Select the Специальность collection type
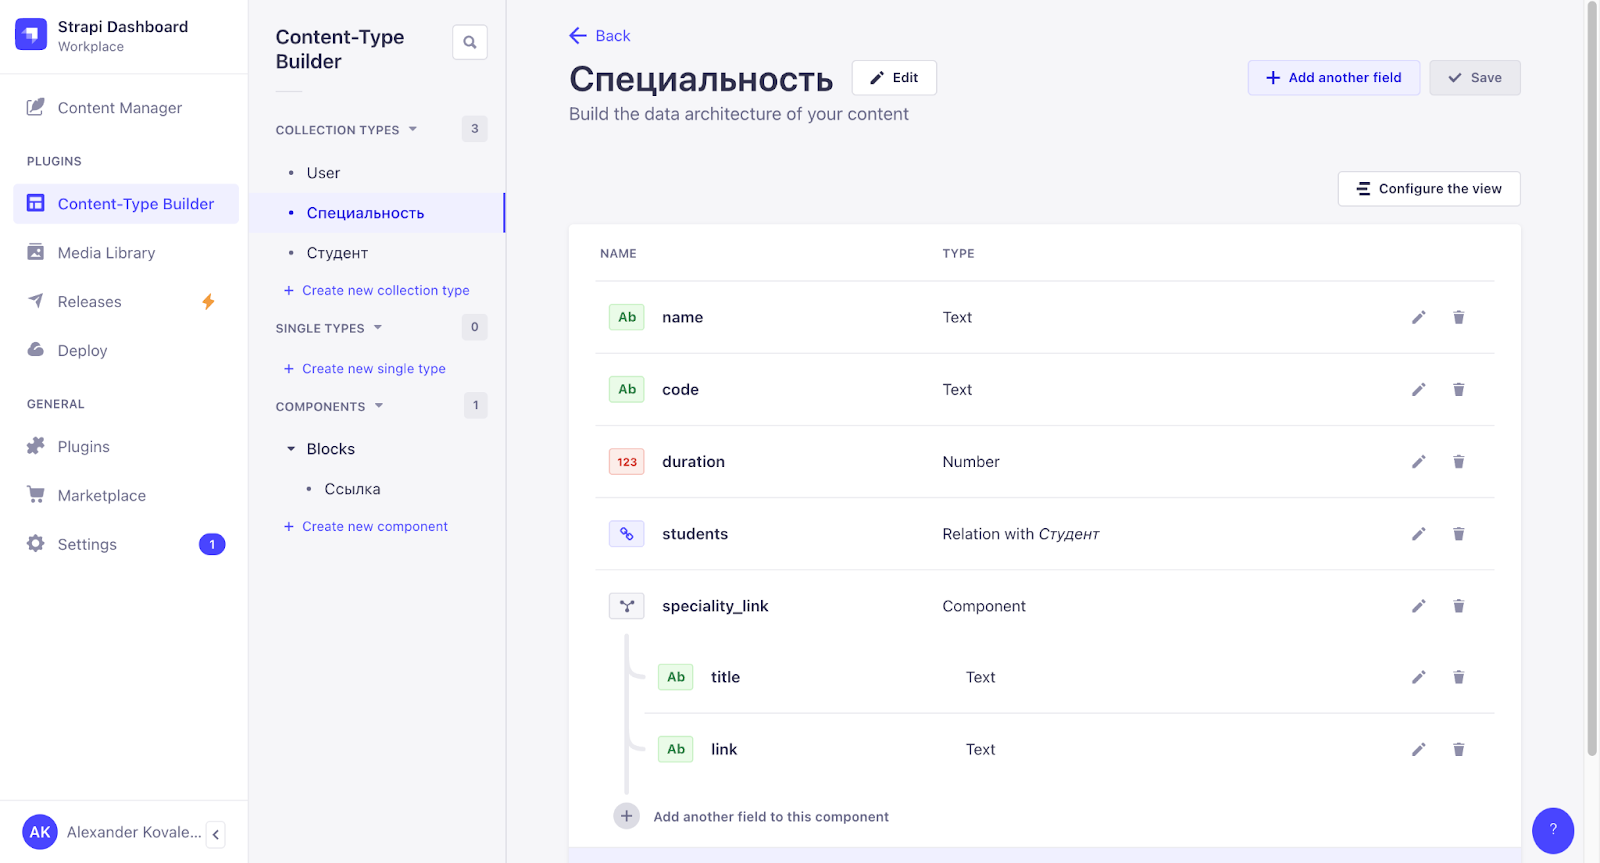The height and width of the screenshot is (863, 1600). [377, 213]
